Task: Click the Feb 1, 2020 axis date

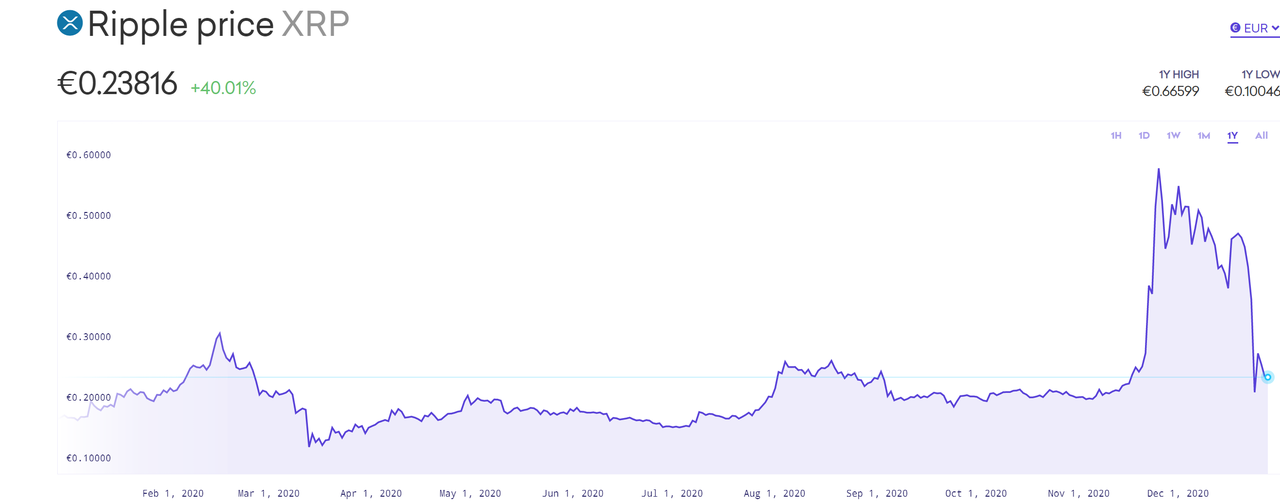Action: (173, 493)
